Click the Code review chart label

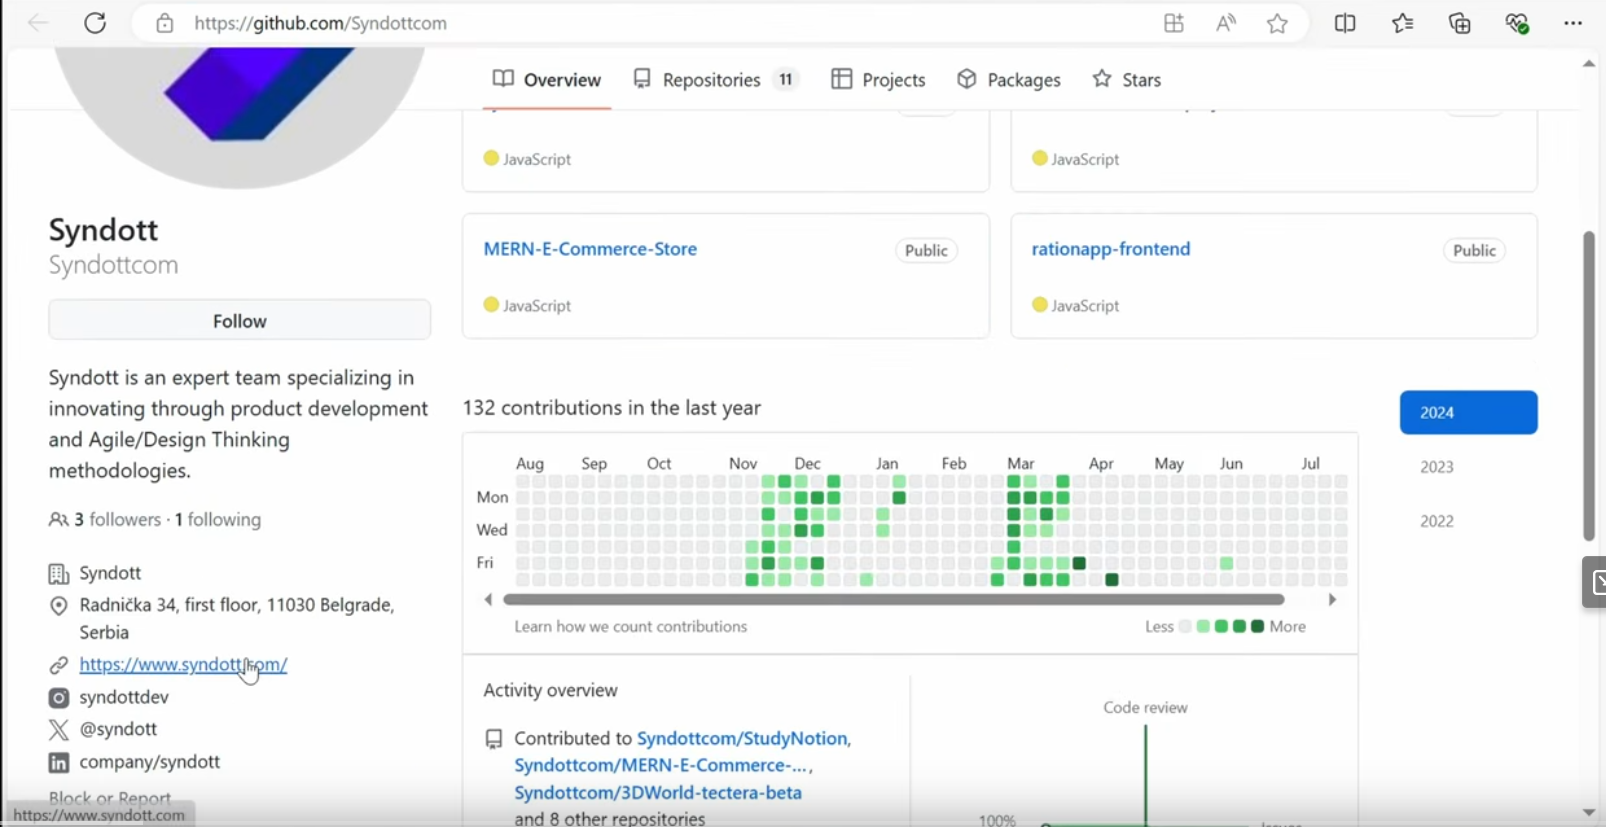tap(1146, 708)
